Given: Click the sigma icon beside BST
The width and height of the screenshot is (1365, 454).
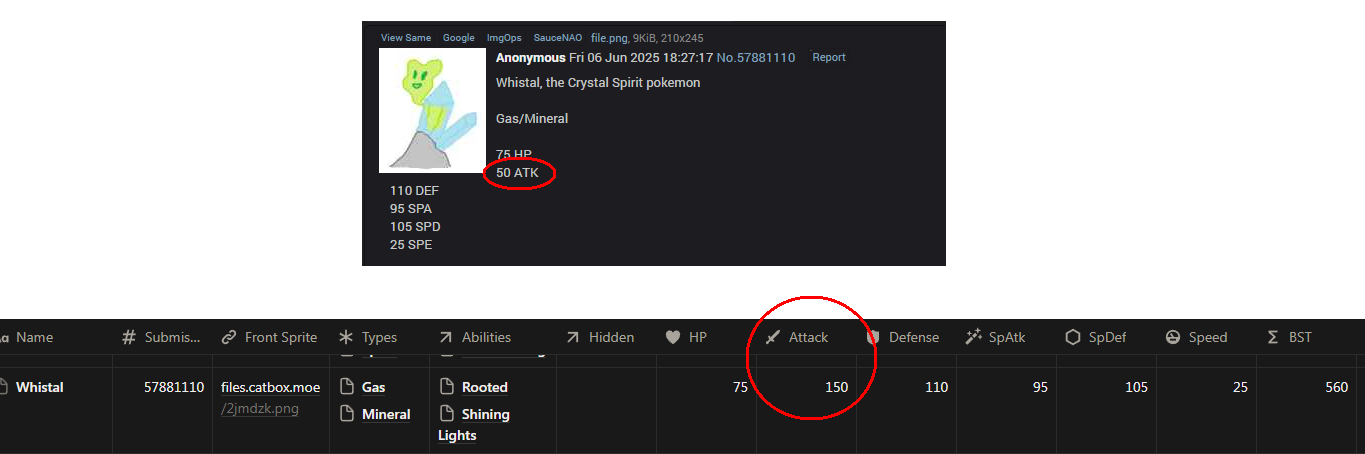Looking at the screenshot, I should coord(1272,337).
